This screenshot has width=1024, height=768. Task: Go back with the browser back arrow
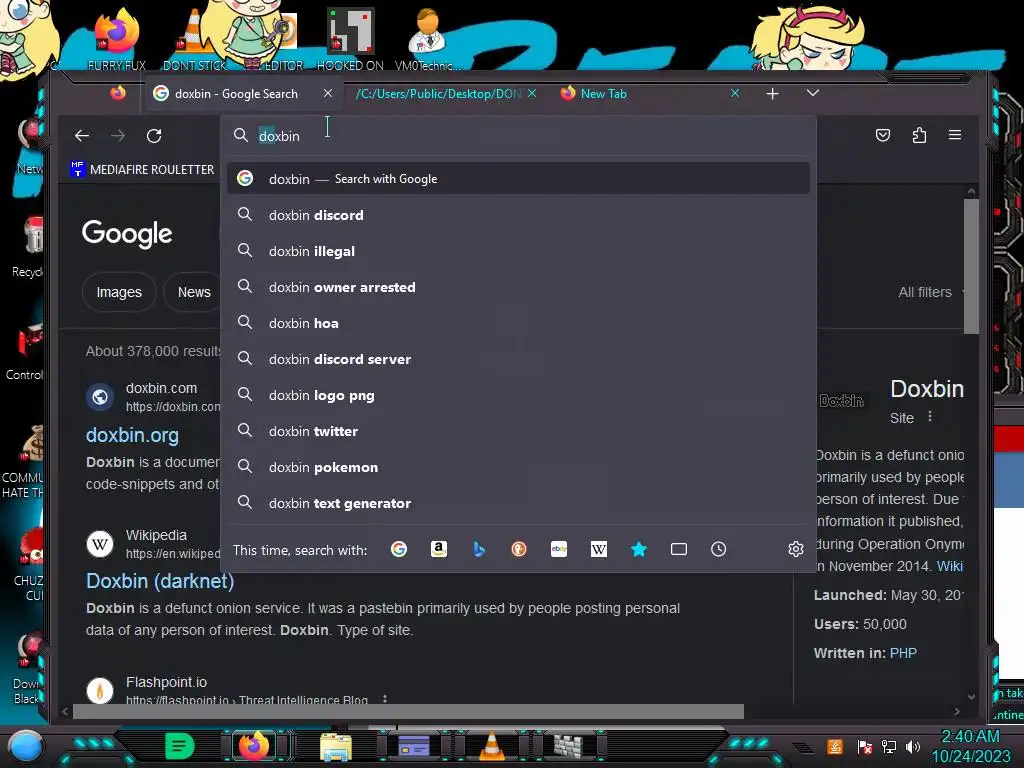82,136
